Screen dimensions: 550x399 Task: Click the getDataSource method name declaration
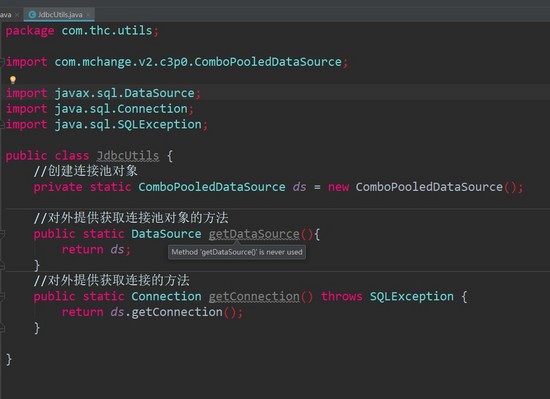pos(254,234)
